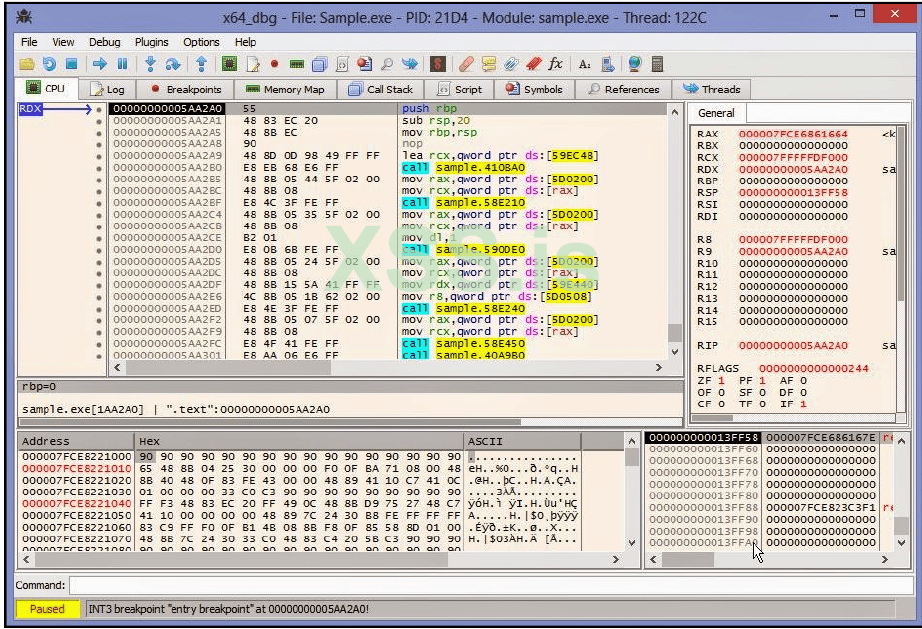The image size is (922, 629).
Task: Click the Run arrow icon
Action: pyautogui.click(x=100, y=64)
